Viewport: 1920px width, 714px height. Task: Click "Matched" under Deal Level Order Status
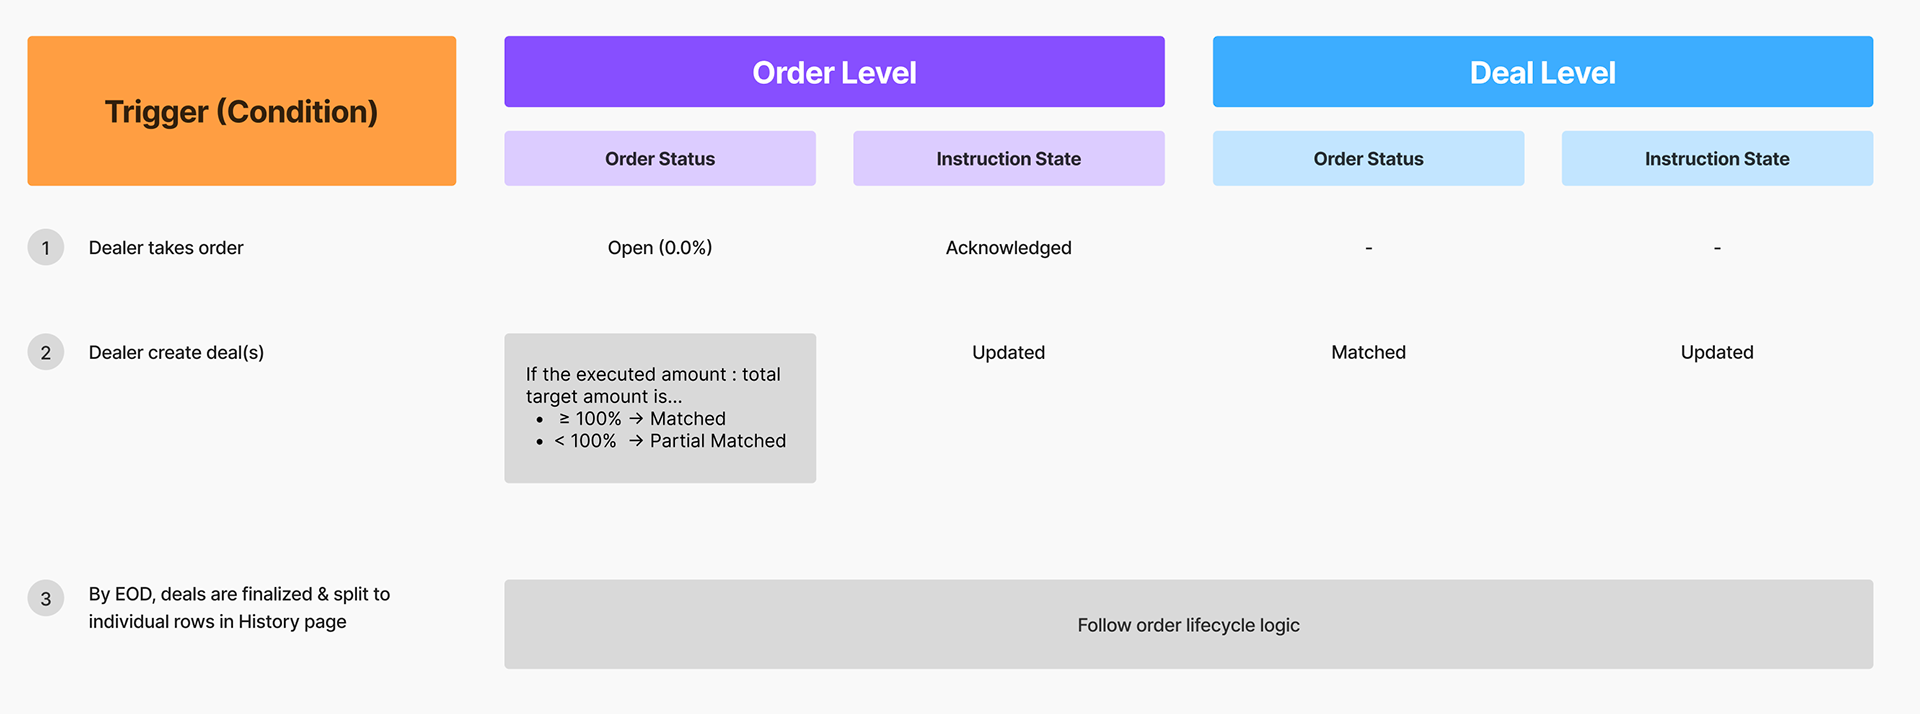[1368, 352]
